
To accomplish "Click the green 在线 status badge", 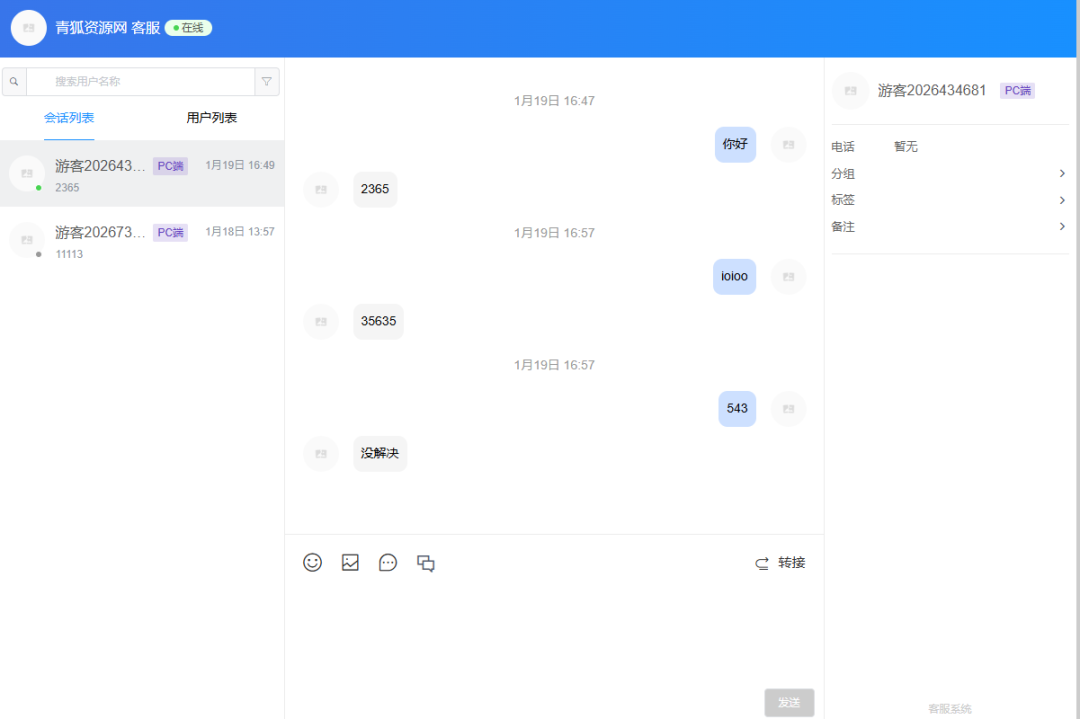I will pos(188,27).
